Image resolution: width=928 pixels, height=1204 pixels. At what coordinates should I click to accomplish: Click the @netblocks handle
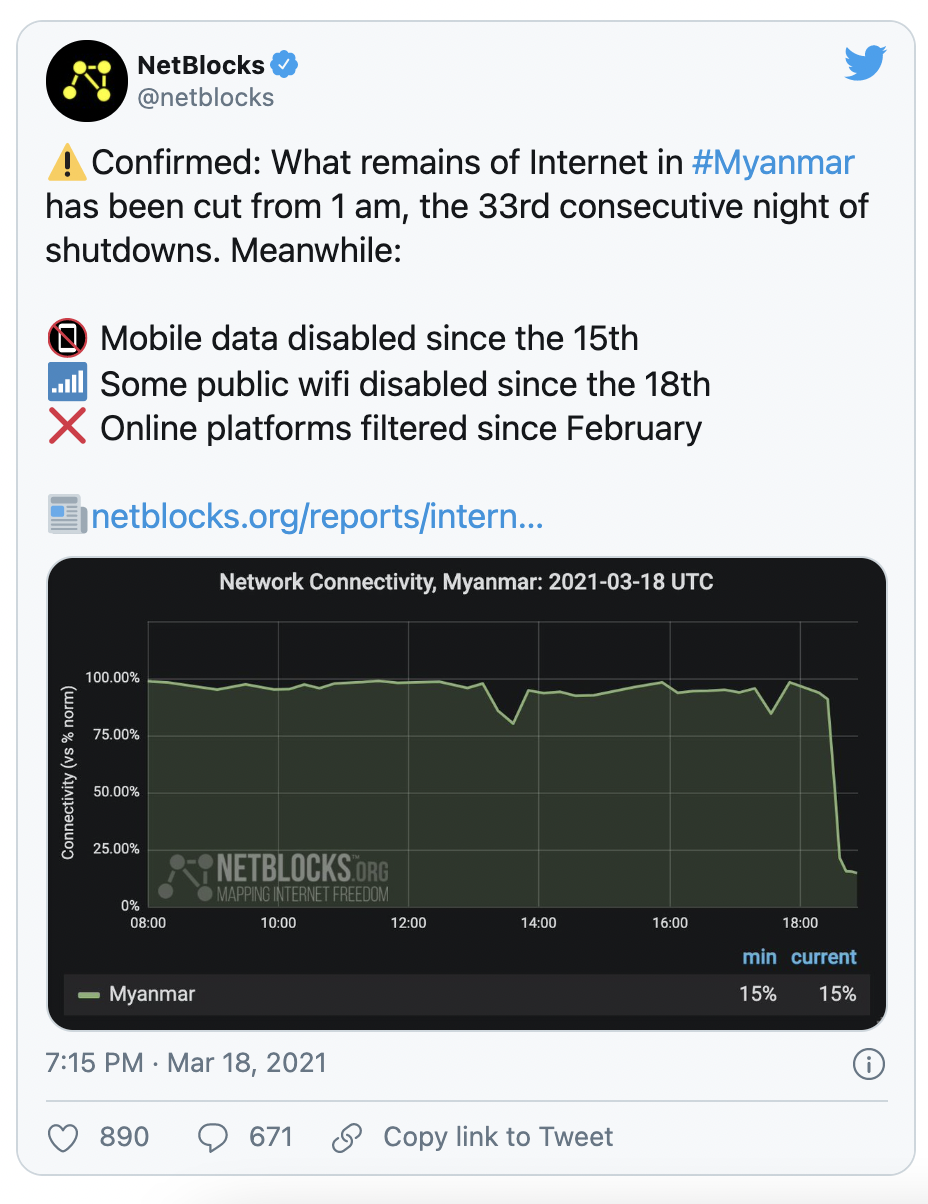click(205, 97)
